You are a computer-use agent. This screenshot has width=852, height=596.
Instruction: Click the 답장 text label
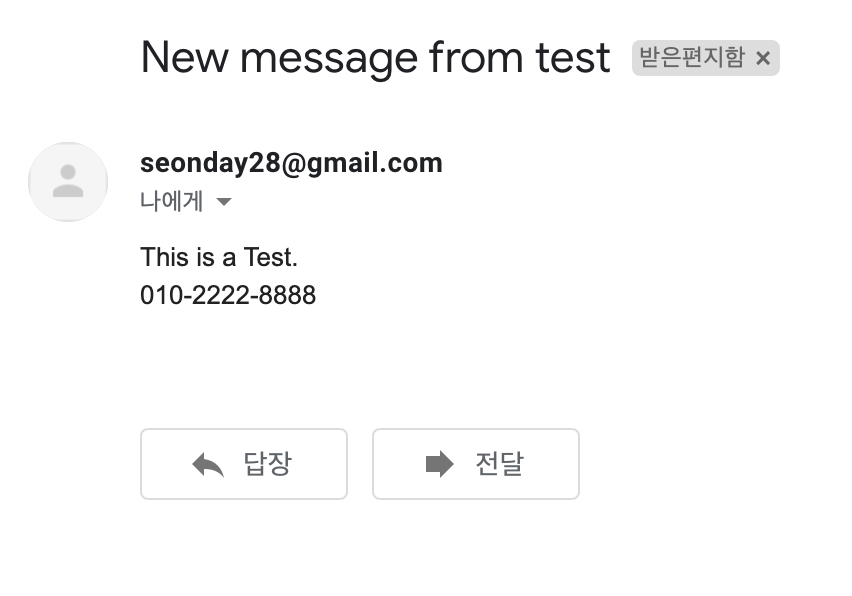coord(267,464)
